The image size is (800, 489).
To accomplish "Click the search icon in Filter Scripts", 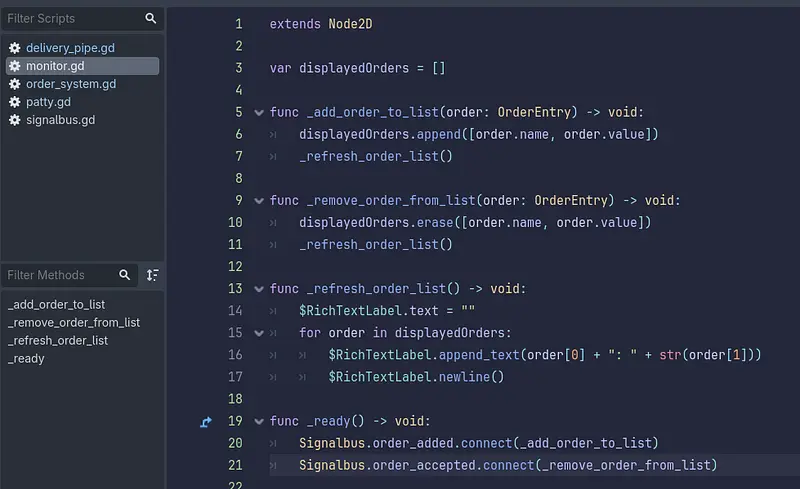I will point(150,18).
